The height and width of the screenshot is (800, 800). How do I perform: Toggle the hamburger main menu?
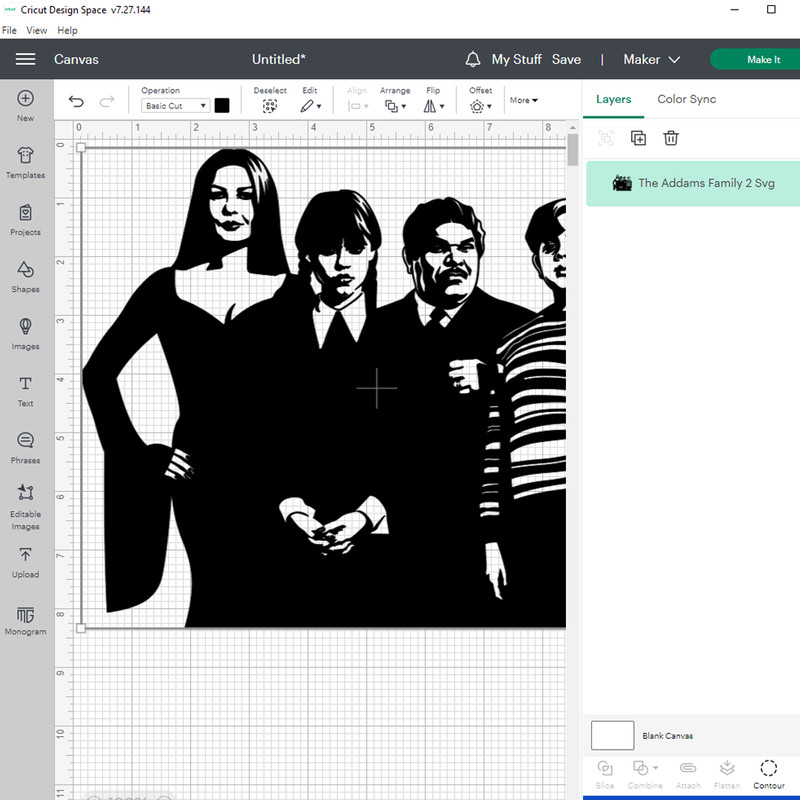coord(25,60)
